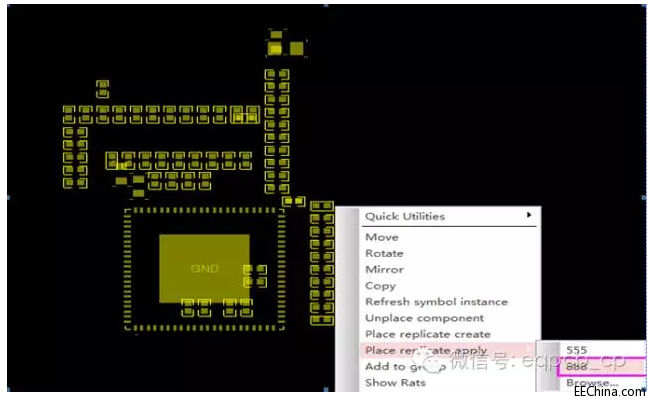Click the Quick Utilities arrow indicator

click(529, 216)
